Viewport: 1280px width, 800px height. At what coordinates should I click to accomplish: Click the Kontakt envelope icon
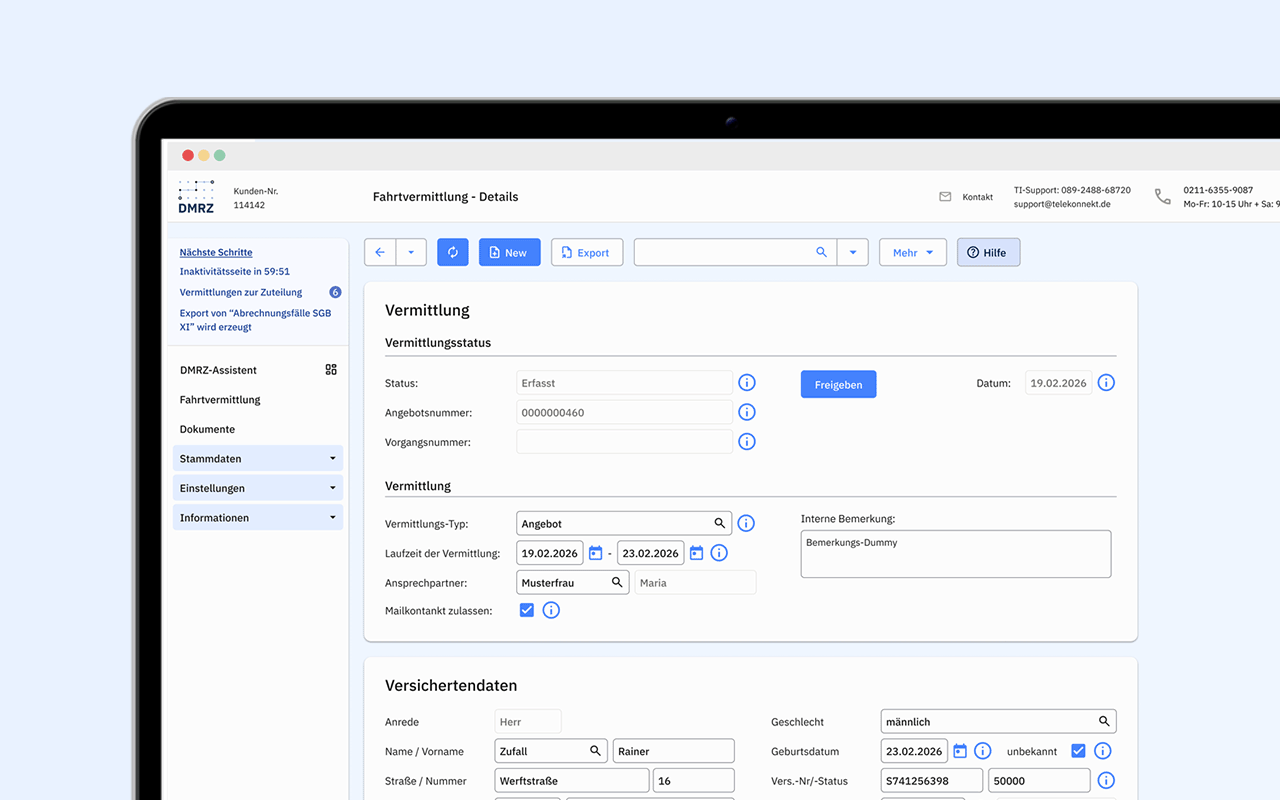click(945, 197)
